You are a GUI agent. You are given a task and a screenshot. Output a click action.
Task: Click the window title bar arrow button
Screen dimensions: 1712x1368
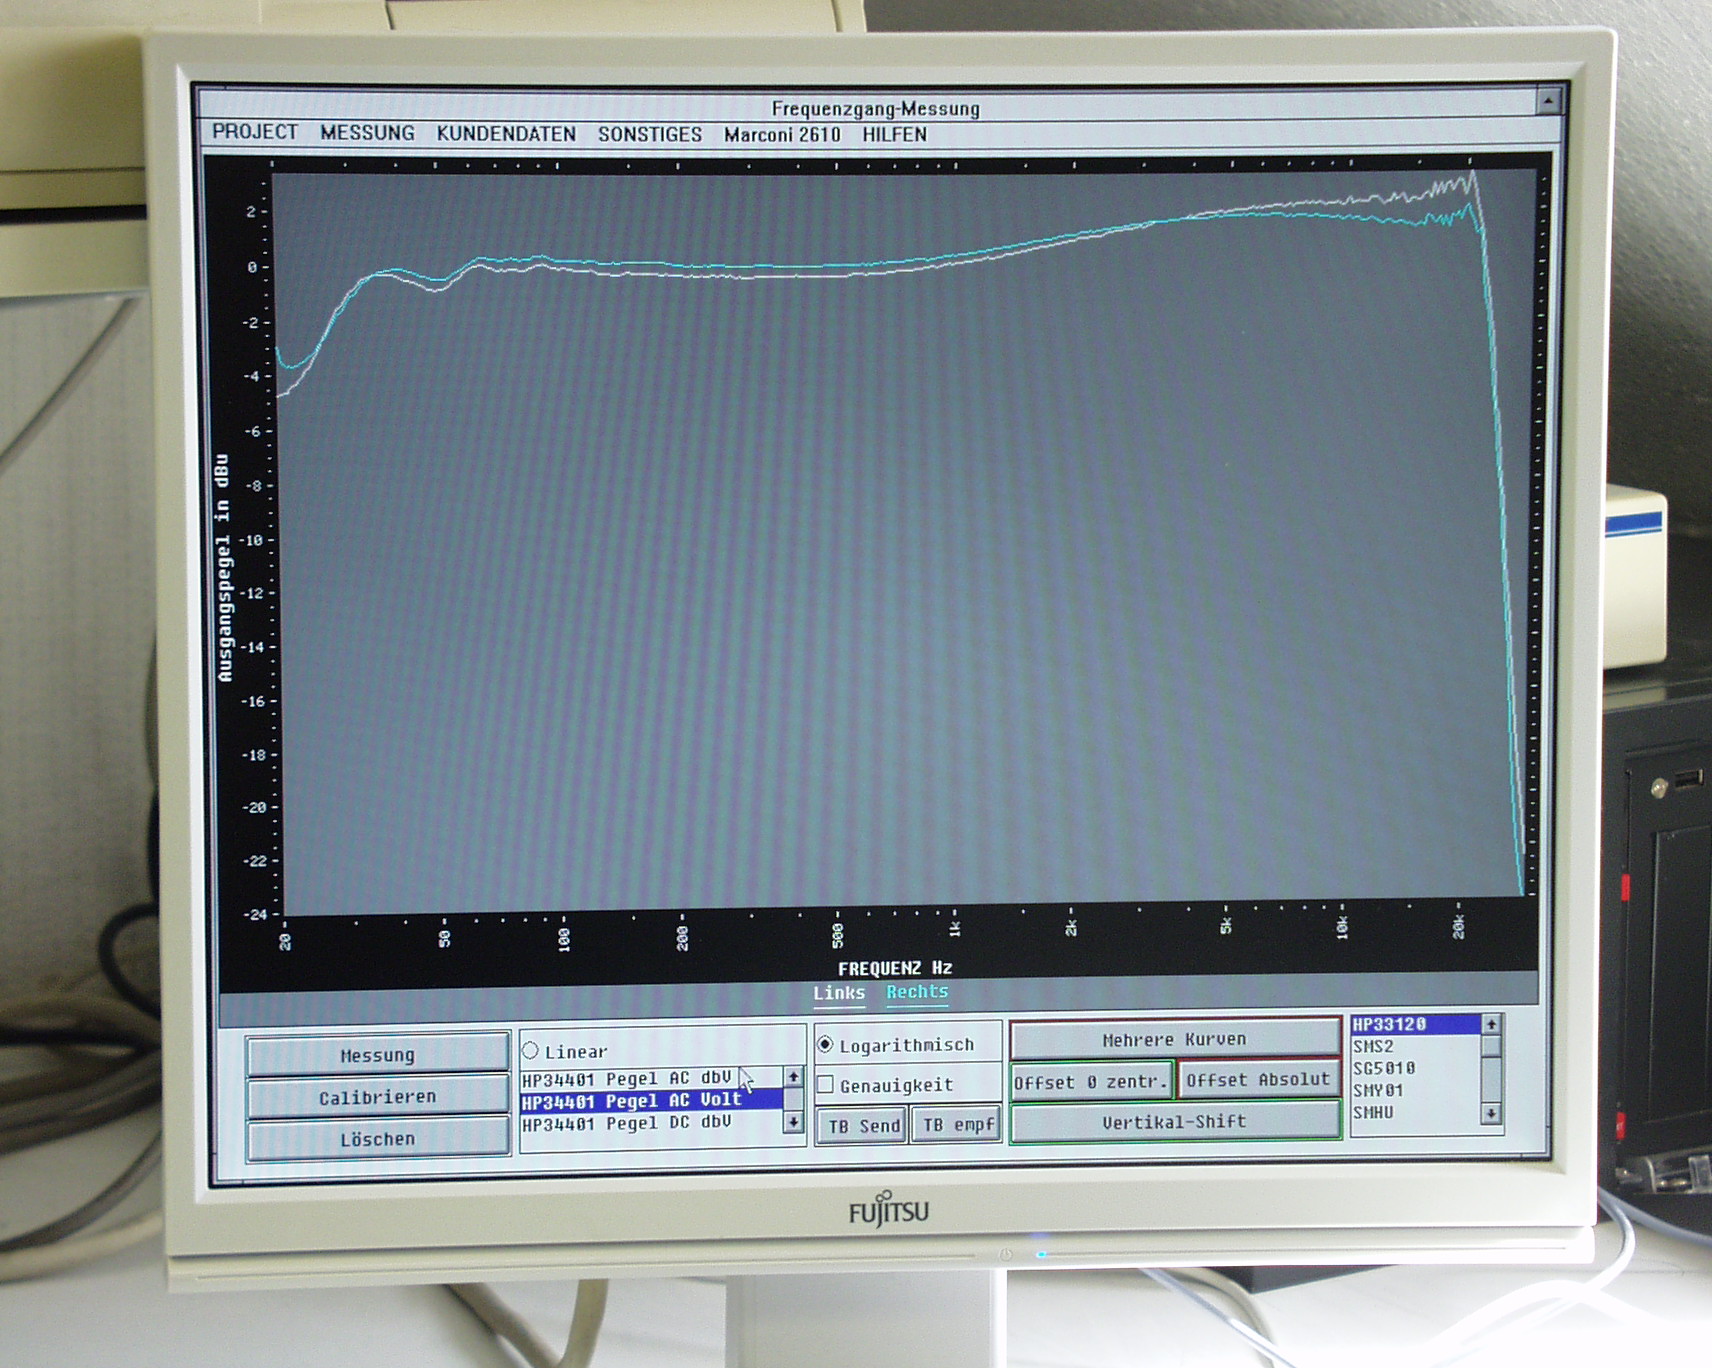[1548, 100]
